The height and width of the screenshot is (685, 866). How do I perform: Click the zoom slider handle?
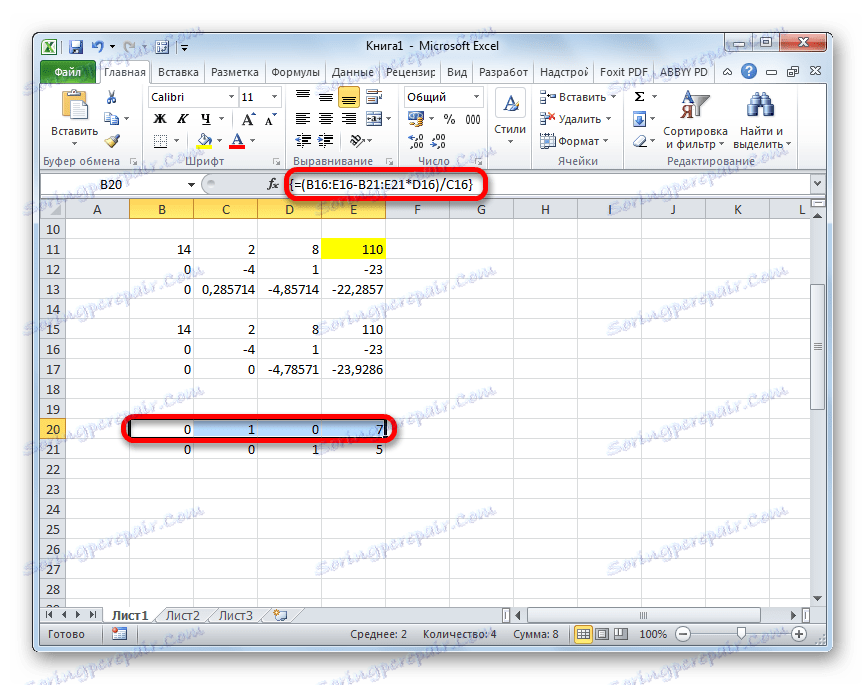[741, 633]
